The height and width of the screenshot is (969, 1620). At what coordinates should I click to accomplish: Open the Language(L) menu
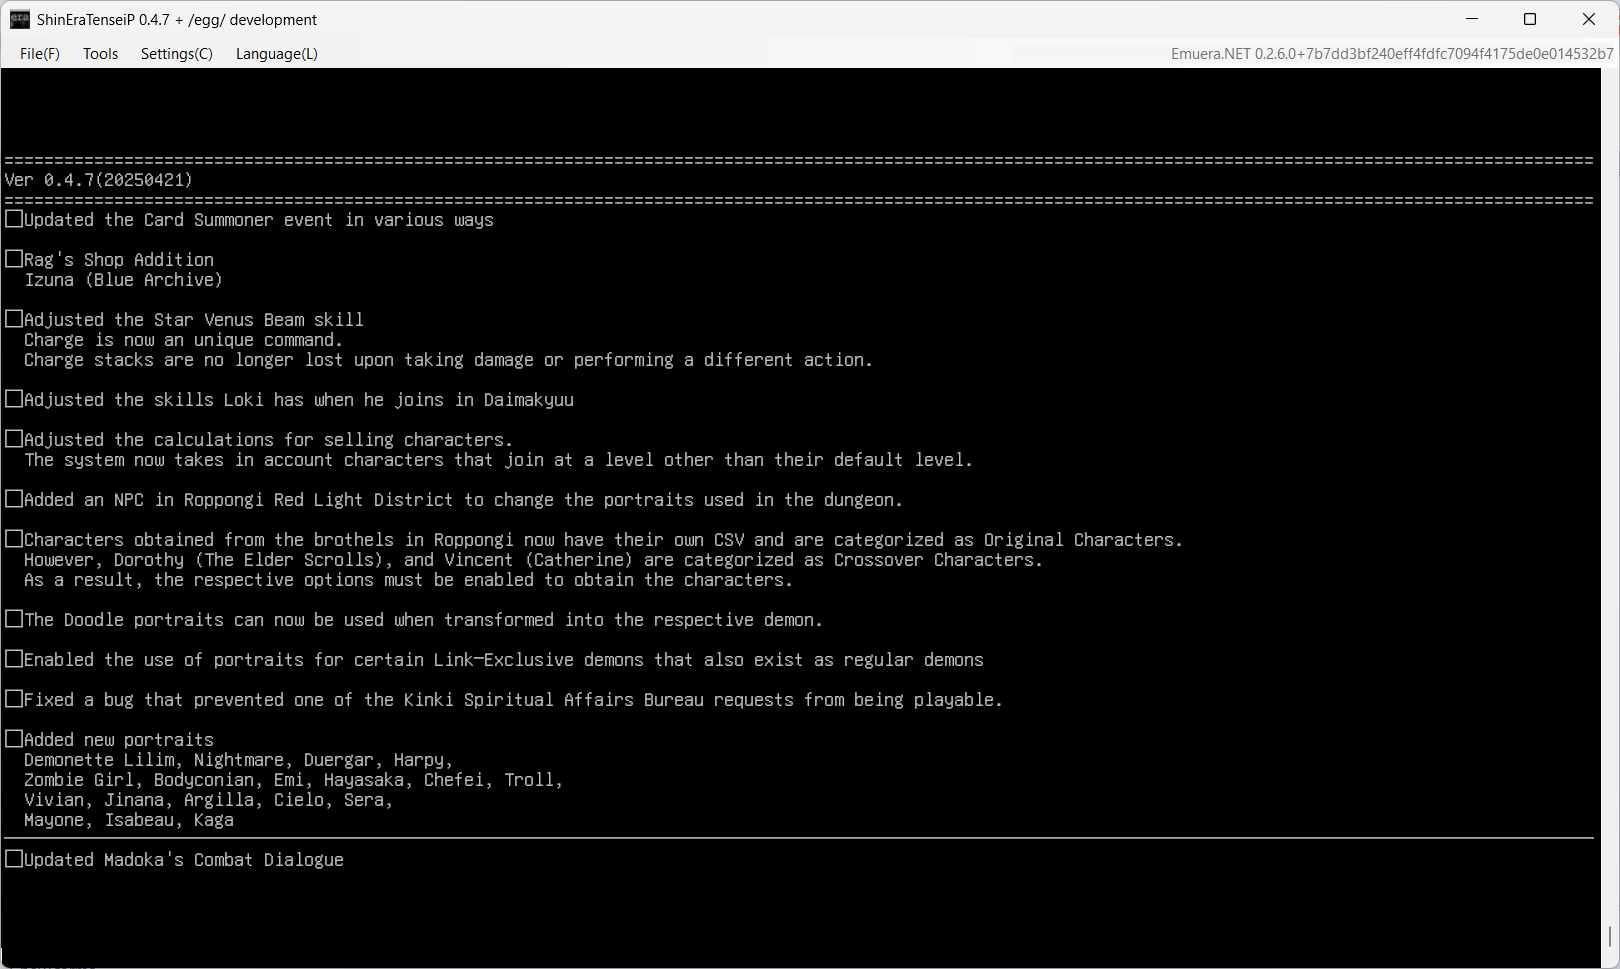tap(276, 54)
